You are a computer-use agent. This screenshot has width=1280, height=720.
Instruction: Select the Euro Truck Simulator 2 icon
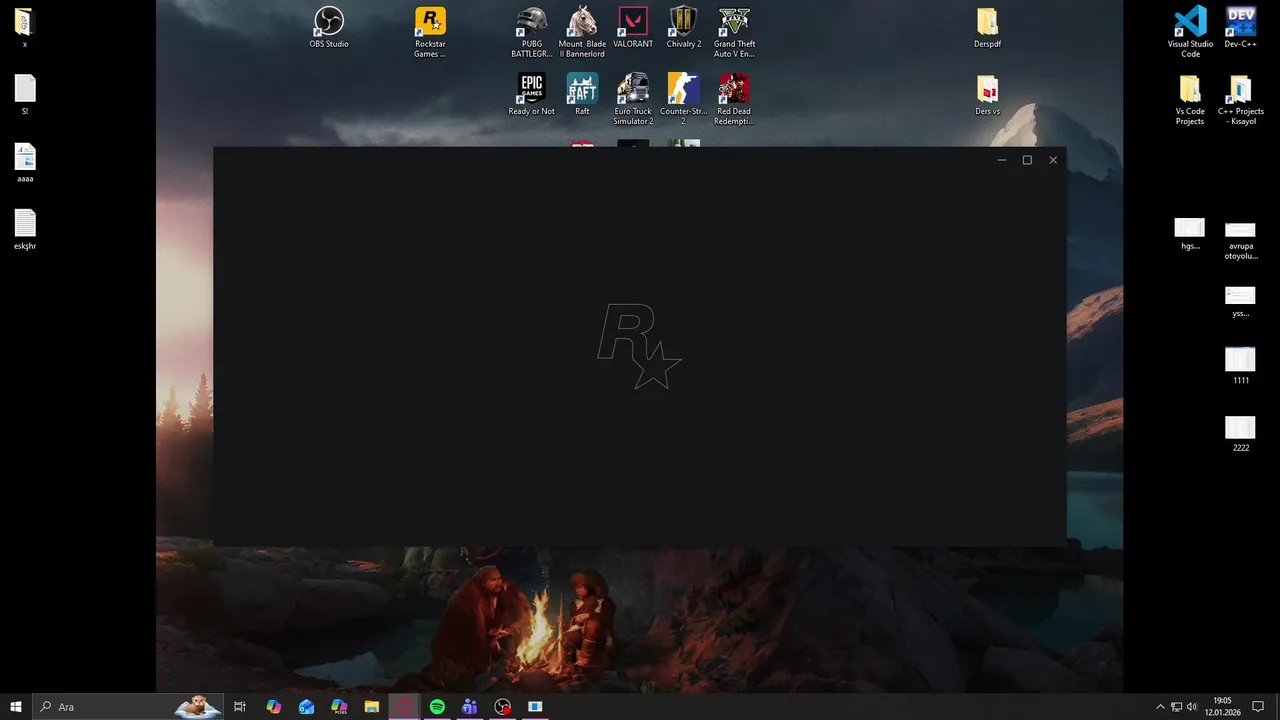pos(633,99)
